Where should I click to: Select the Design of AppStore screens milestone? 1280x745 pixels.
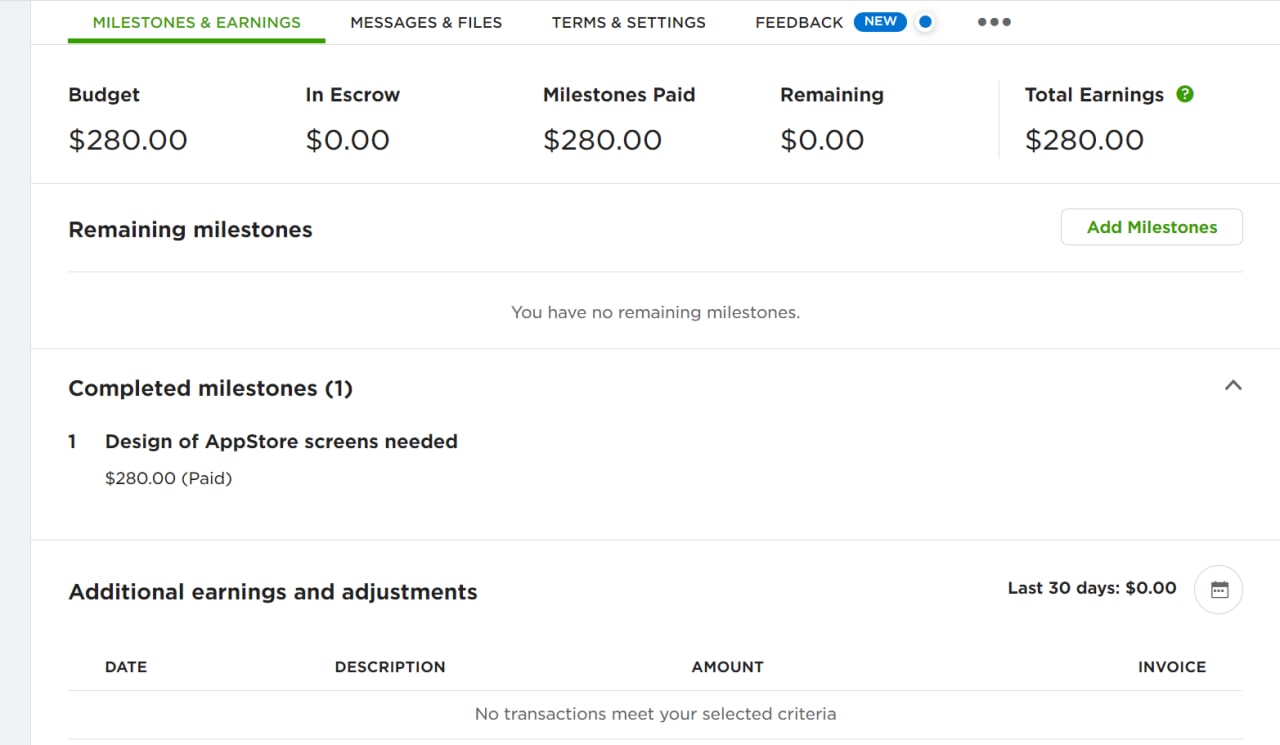click(x=281, y=441)
